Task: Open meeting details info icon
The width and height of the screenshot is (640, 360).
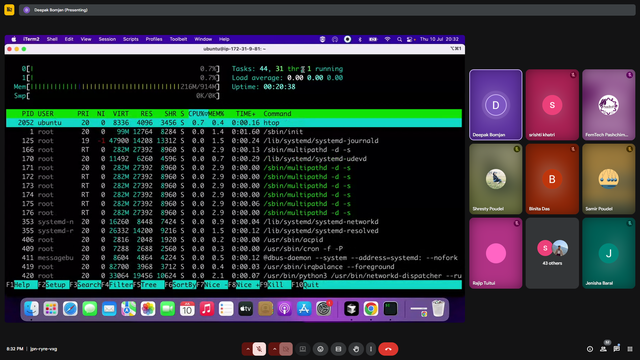Action: click(590, 349)
